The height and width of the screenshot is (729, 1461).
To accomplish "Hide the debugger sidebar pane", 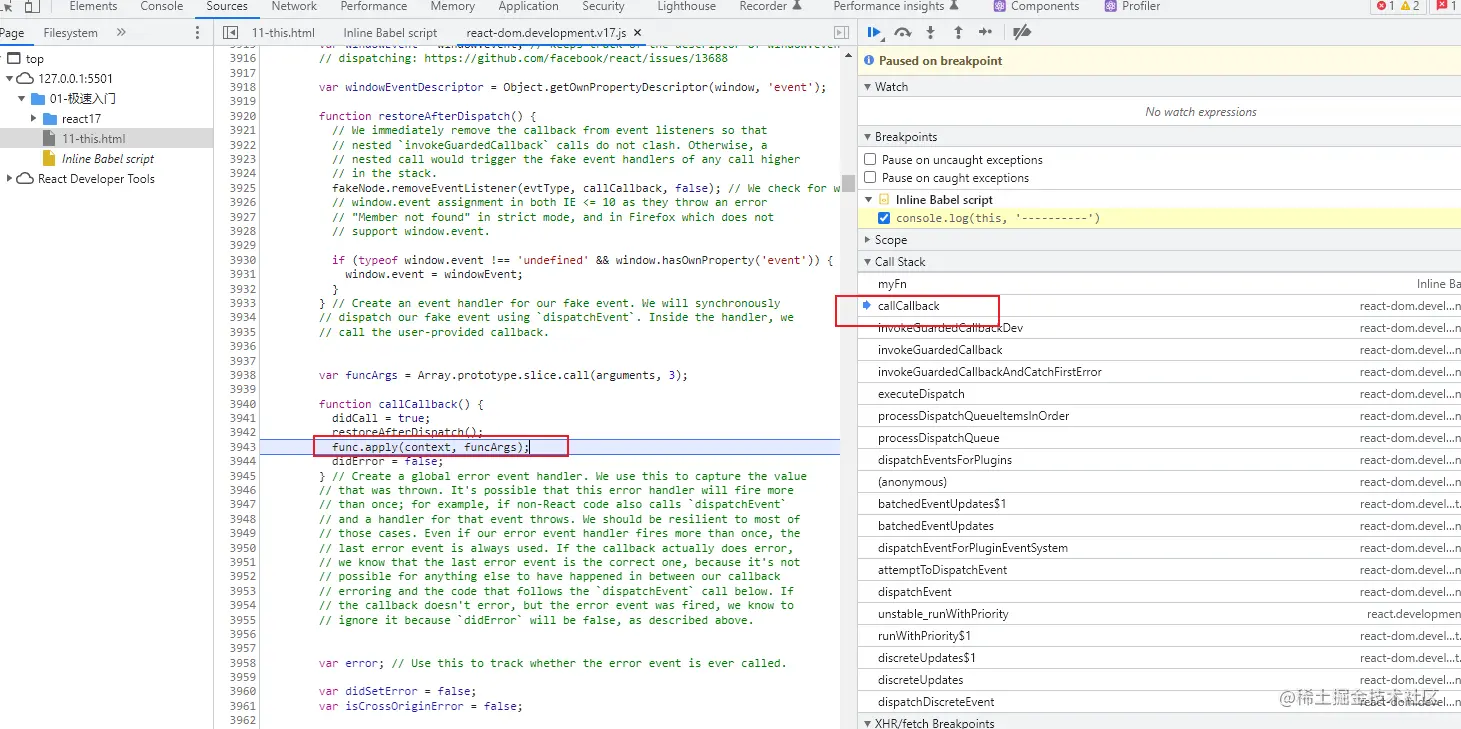I will 841,33.
